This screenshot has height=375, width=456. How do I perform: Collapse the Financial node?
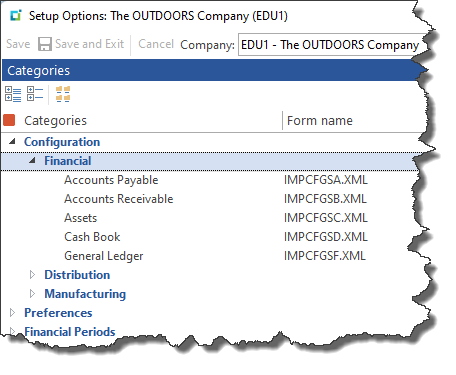pos(32,160)
